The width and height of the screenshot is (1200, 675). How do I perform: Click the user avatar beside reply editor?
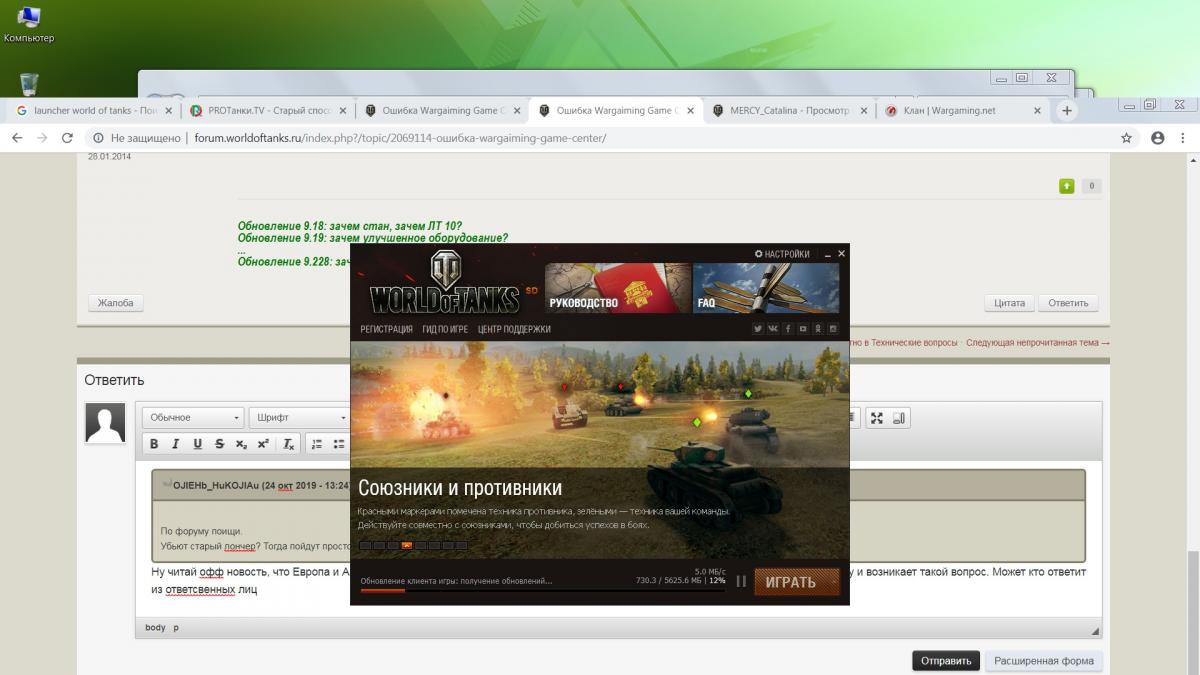(105, 423)
